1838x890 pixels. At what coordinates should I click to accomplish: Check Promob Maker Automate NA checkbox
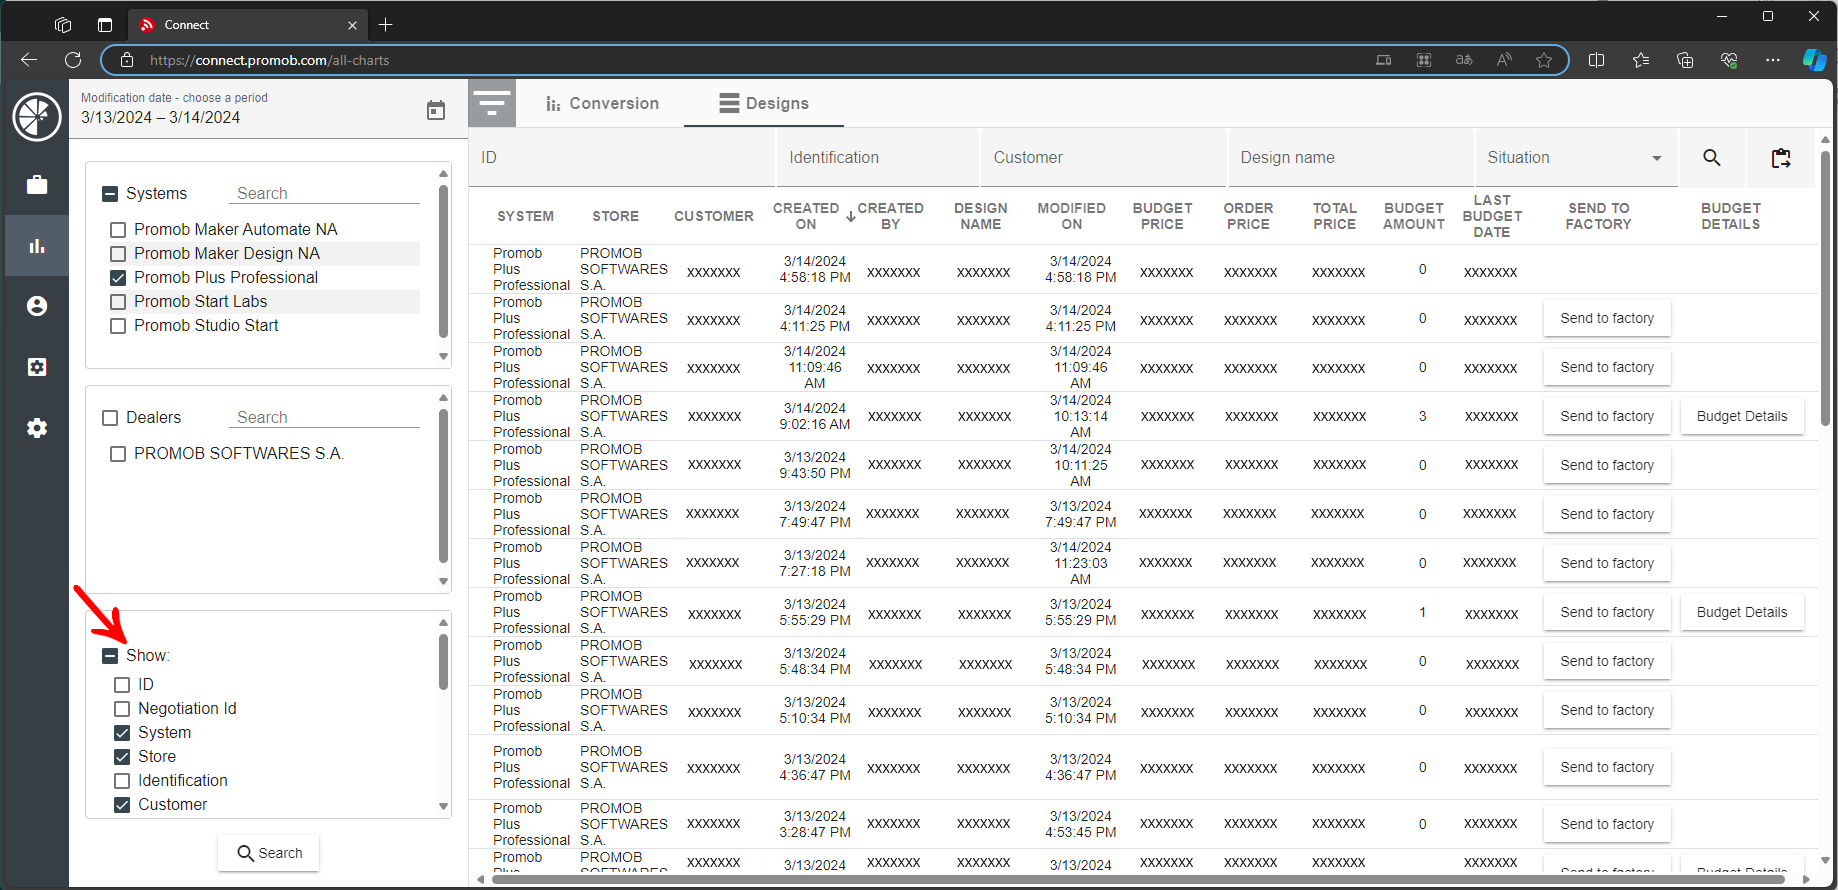118,230
